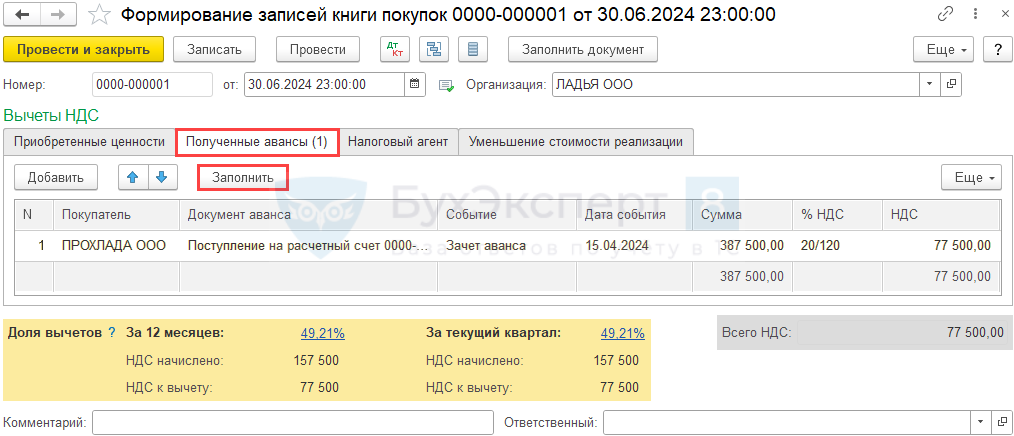1014x436 pixels.
Task: Move row down with blue arrow
Action: (162, 177)
